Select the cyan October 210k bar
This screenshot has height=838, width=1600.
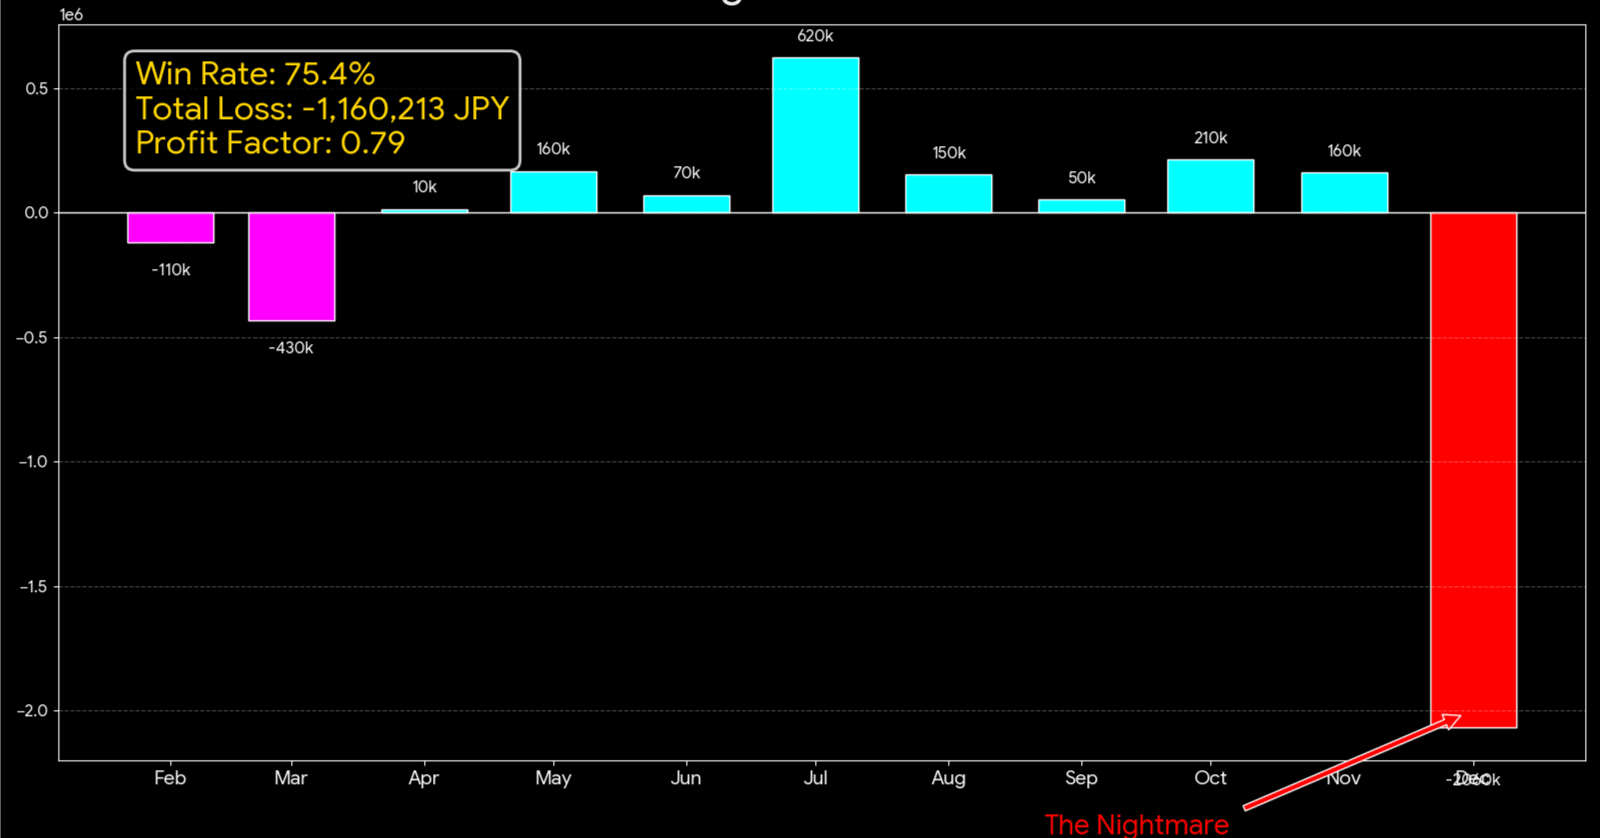(x=1210, y=186)
